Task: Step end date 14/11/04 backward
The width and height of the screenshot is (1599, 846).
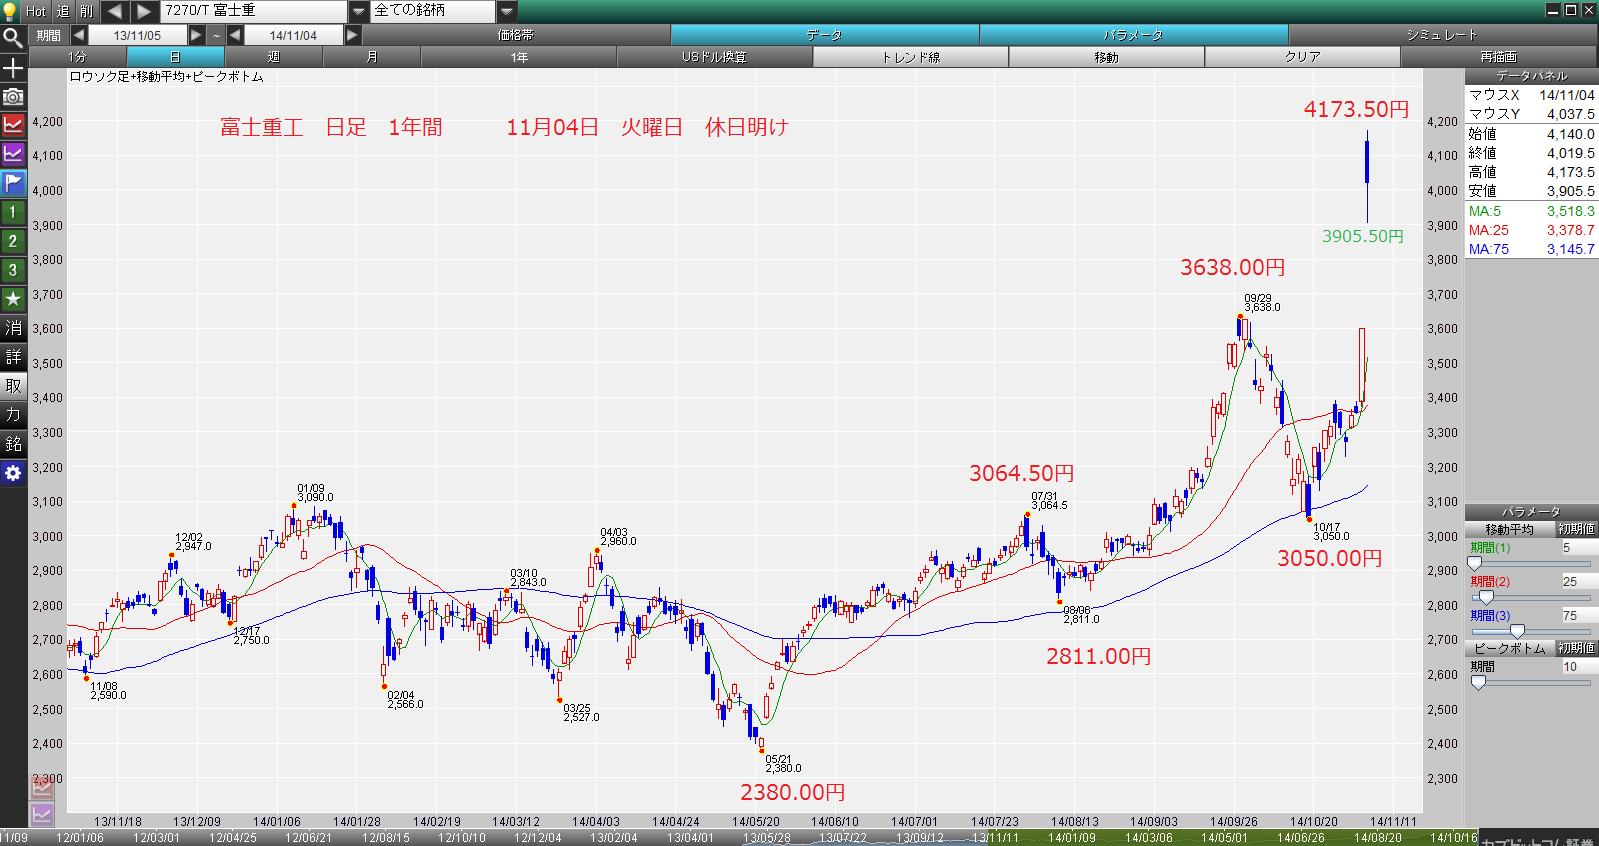Action: tap(235, 35)
